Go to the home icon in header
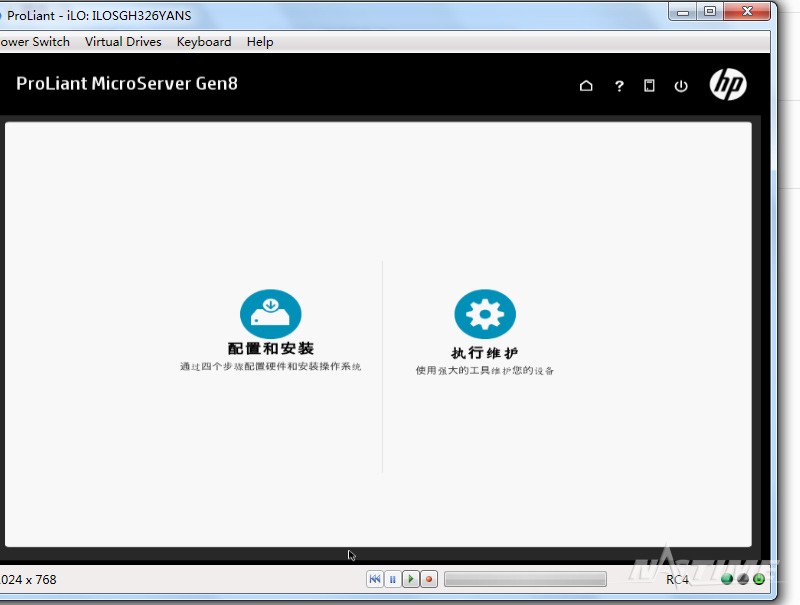Viewport: 800px width, 605px height. point(586,86)
